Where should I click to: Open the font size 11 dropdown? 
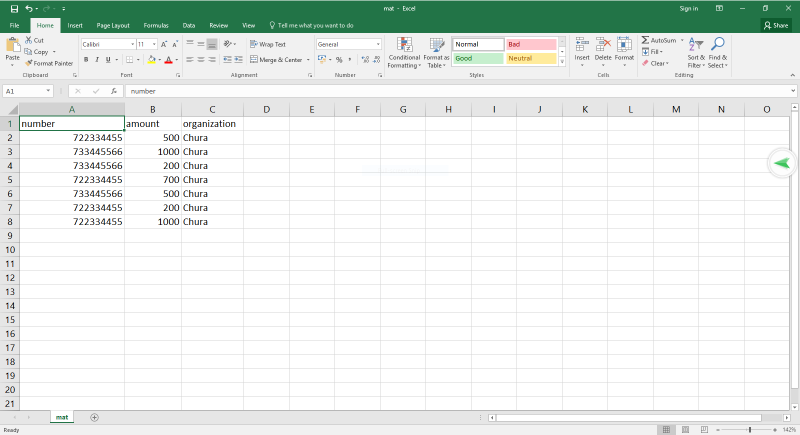[x=154, y=44]
